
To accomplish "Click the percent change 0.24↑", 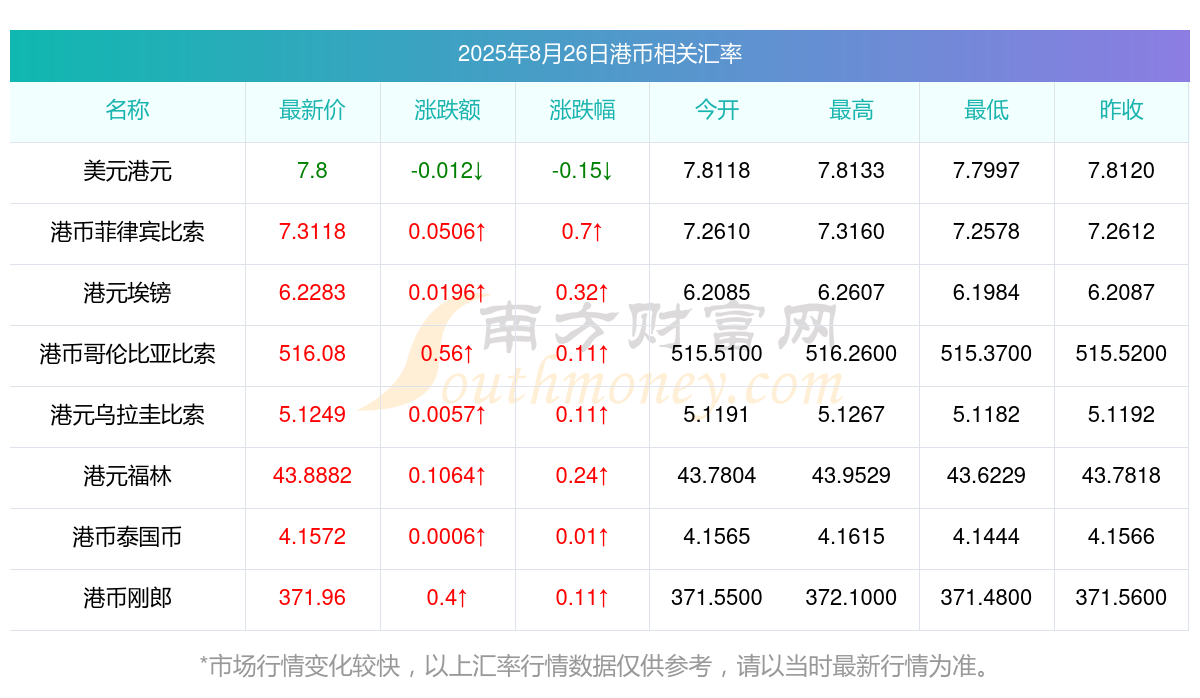I will [x=583, y=476].
